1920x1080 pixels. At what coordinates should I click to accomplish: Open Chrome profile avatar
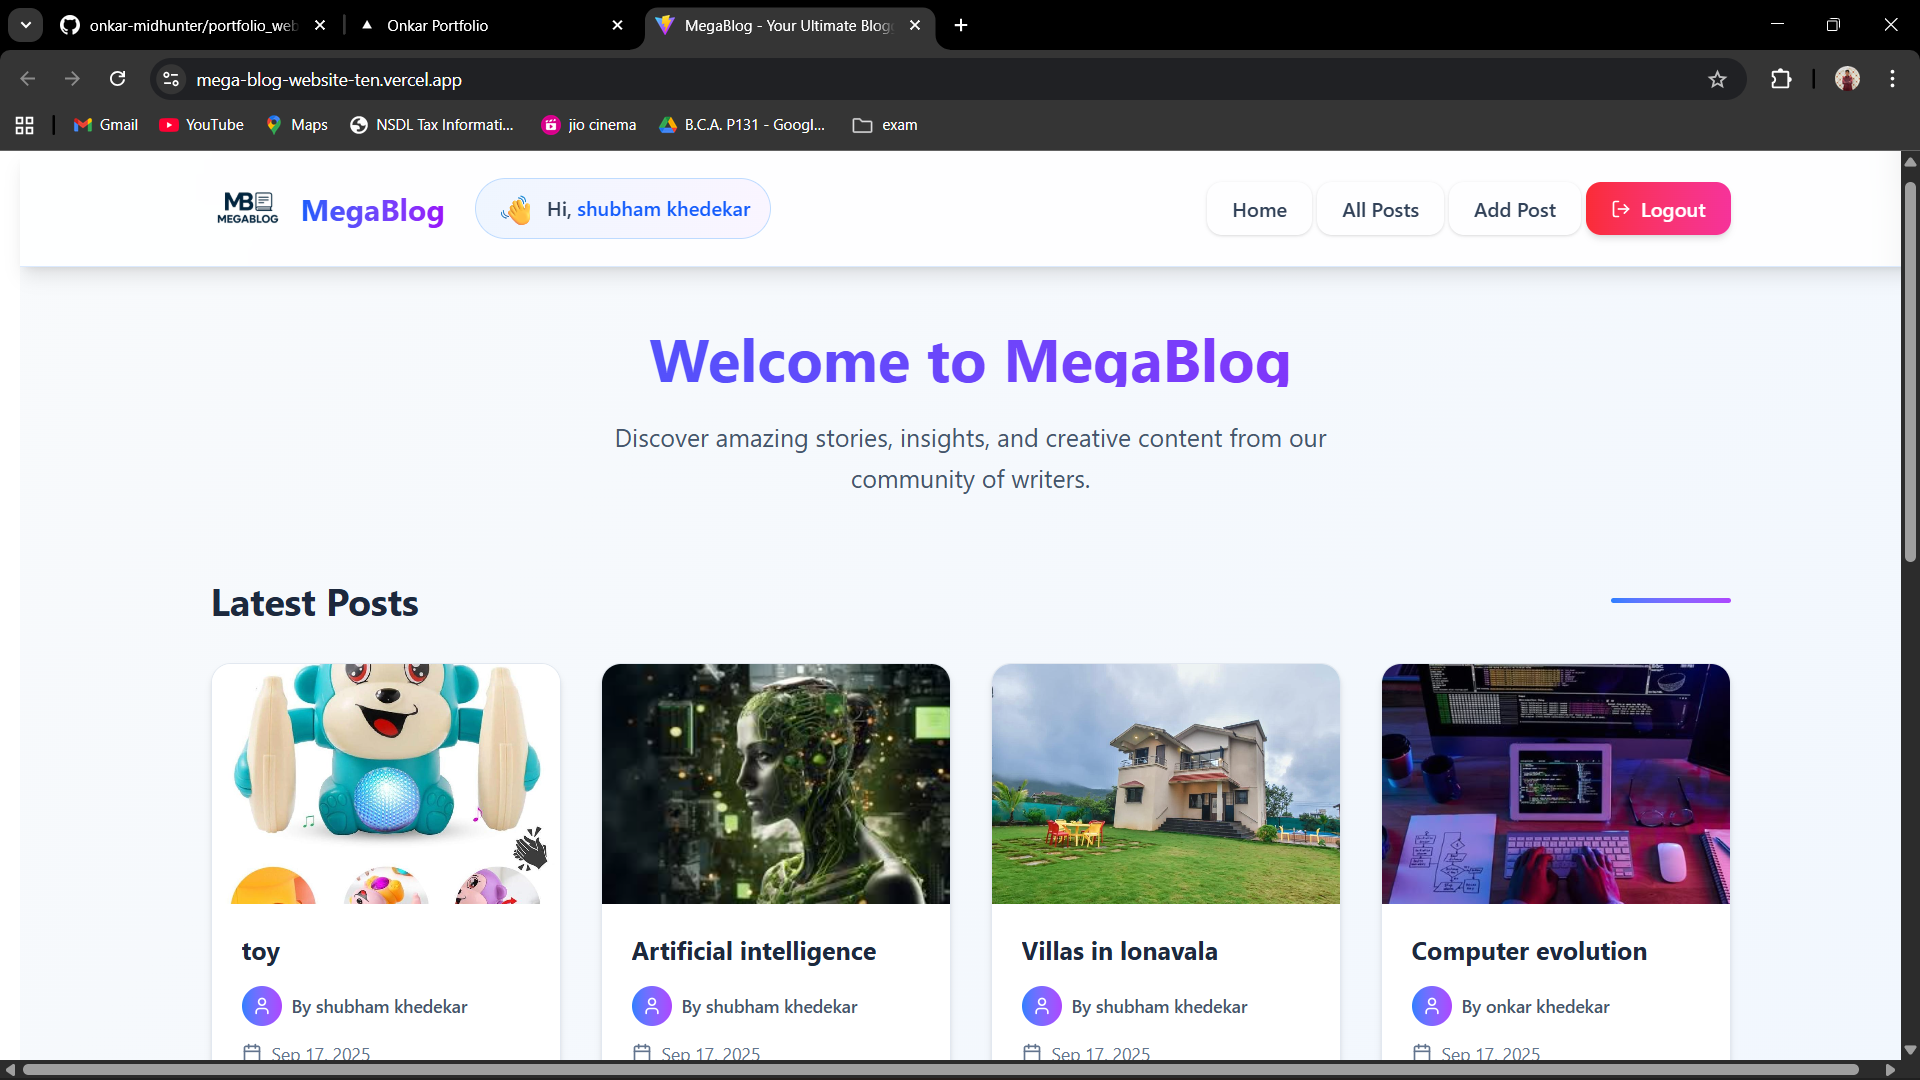(1847, 79)
